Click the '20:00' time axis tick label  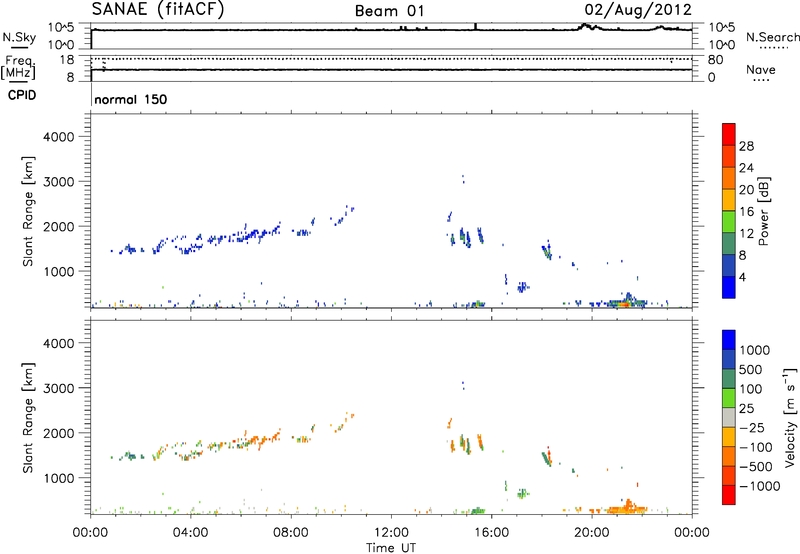[592, 533]
